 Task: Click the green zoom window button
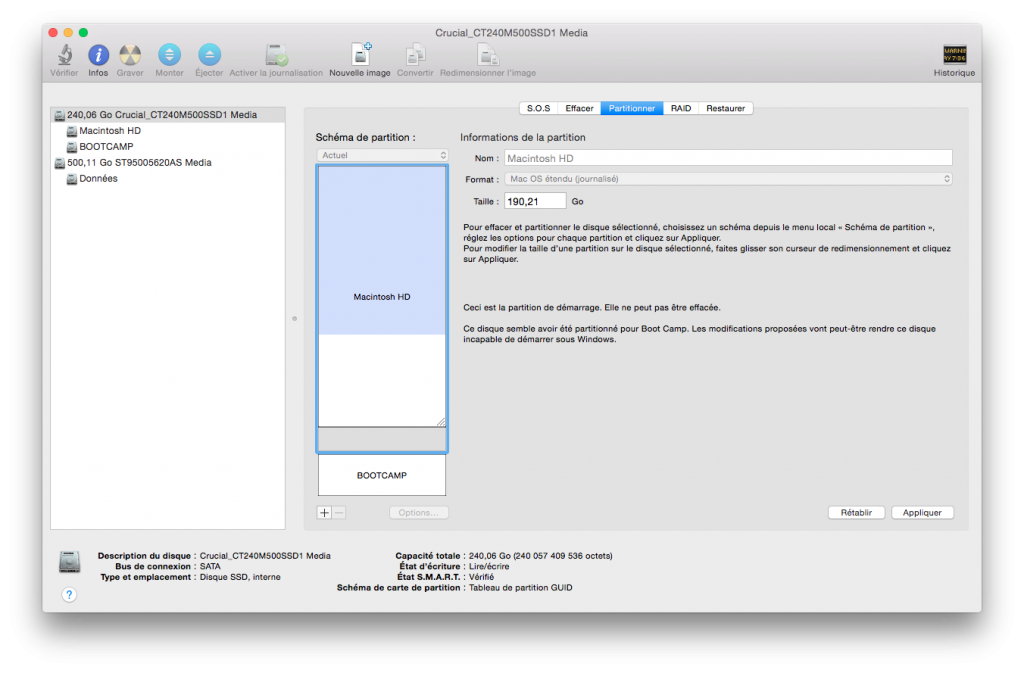pos(84,33)
